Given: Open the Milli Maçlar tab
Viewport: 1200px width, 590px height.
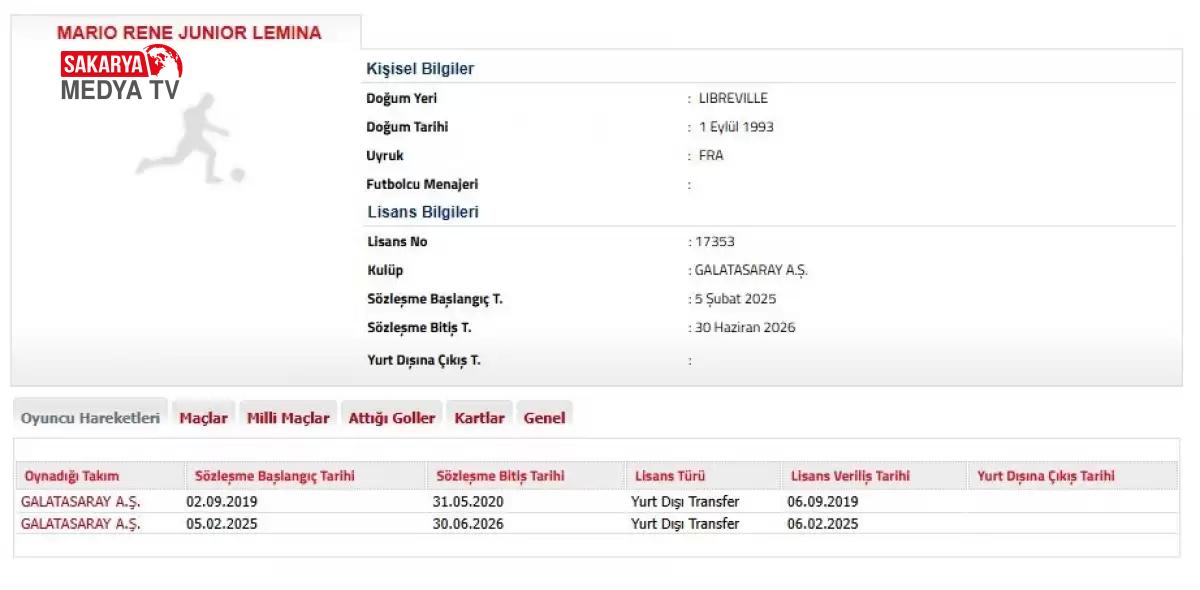Looking at the screenshot, I should [288, 418].
